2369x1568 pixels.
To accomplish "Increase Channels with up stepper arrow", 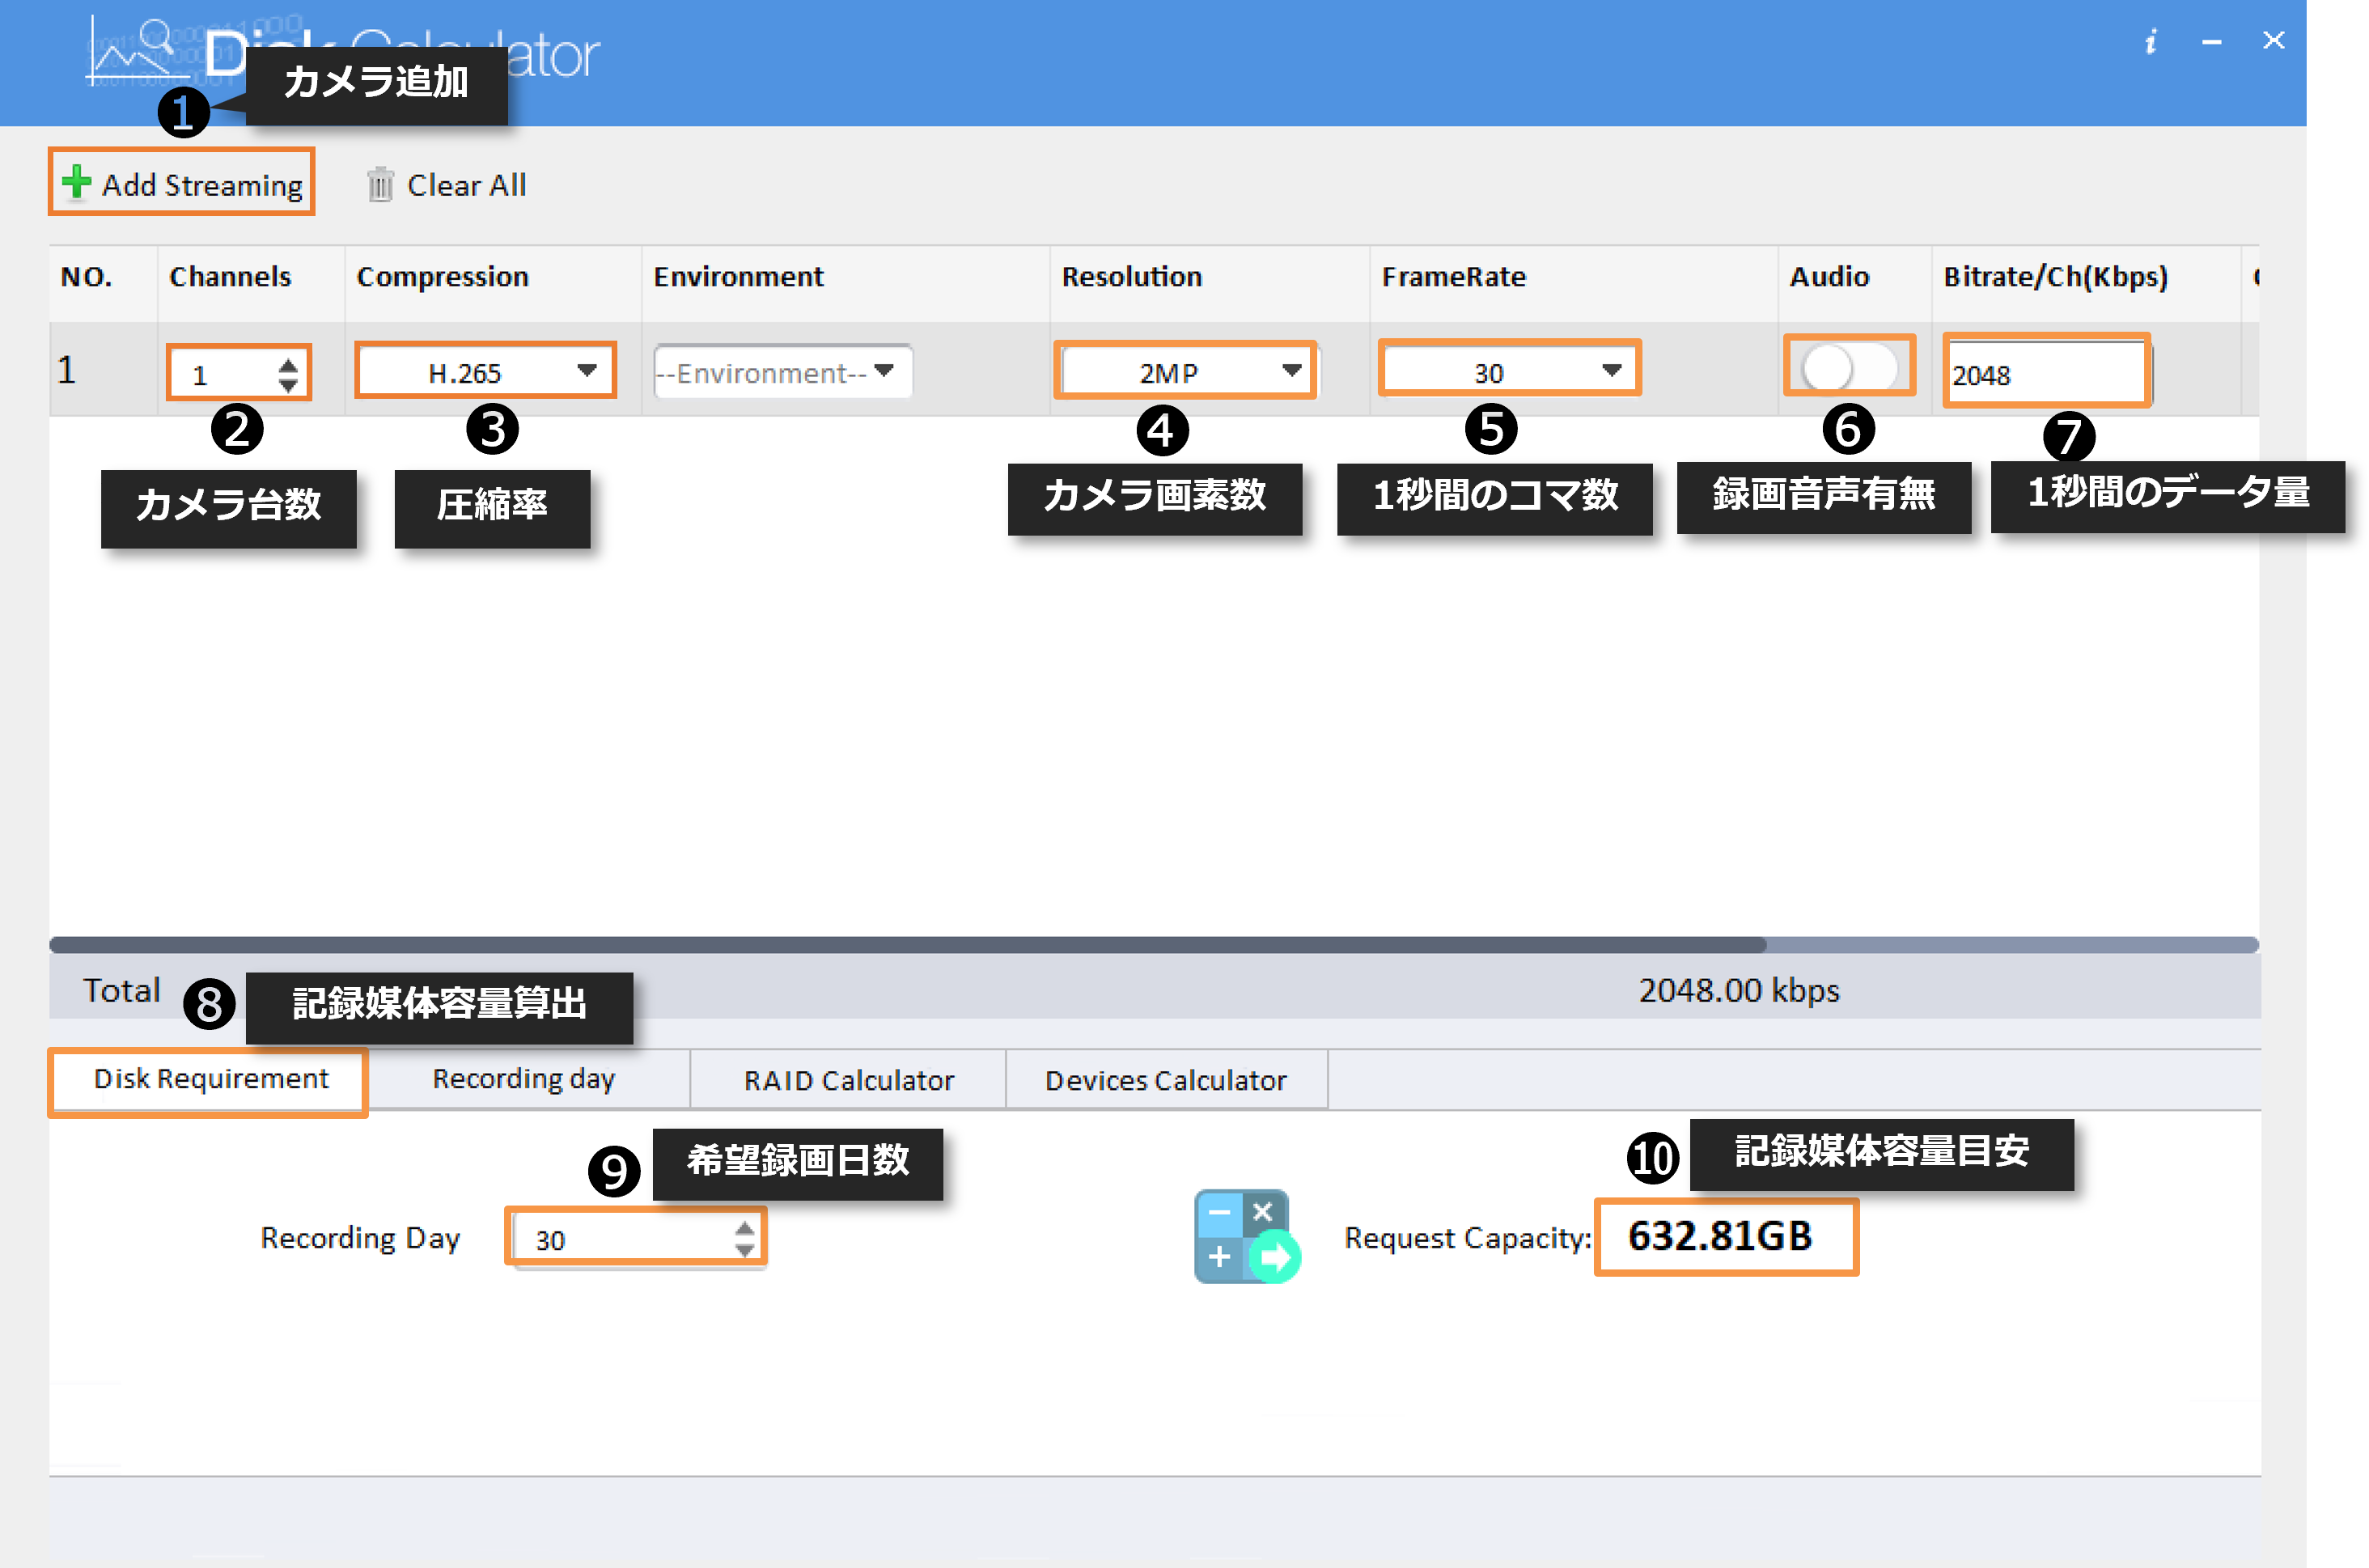I will (x=288, y=364).
